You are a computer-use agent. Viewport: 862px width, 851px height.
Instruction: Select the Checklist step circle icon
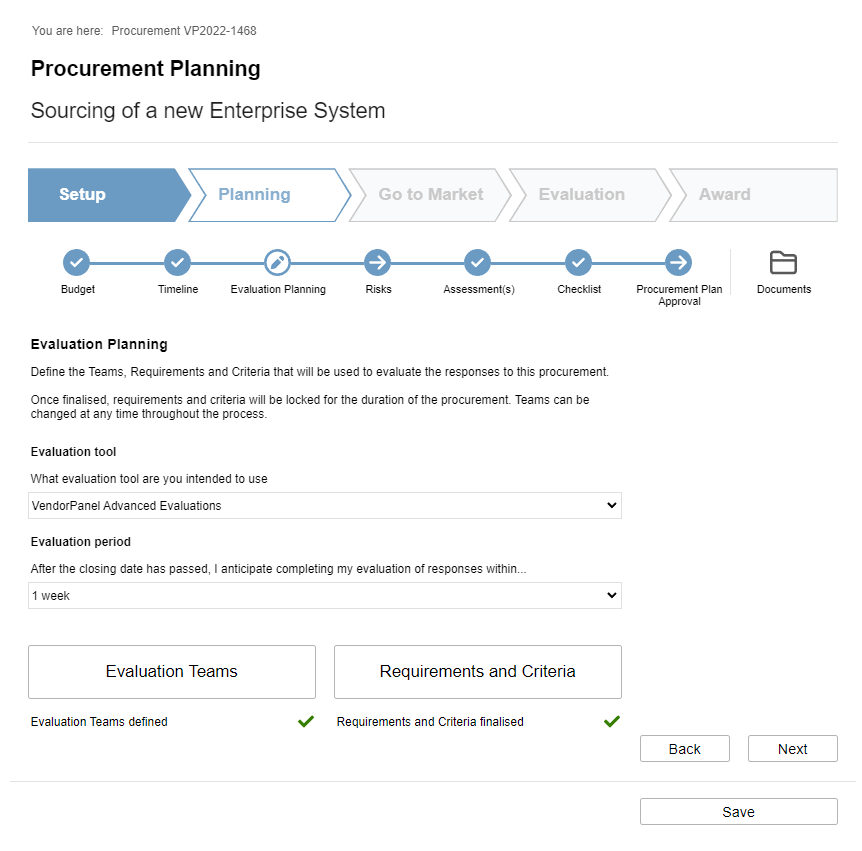578,263
